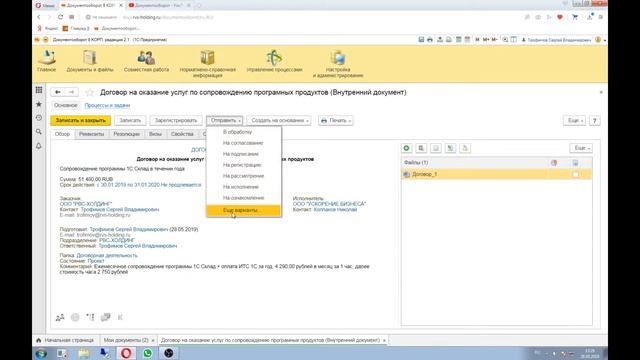Click the view file icon in files toolbar
Viewport: 640px width, 360px height.
pos(421,148)
